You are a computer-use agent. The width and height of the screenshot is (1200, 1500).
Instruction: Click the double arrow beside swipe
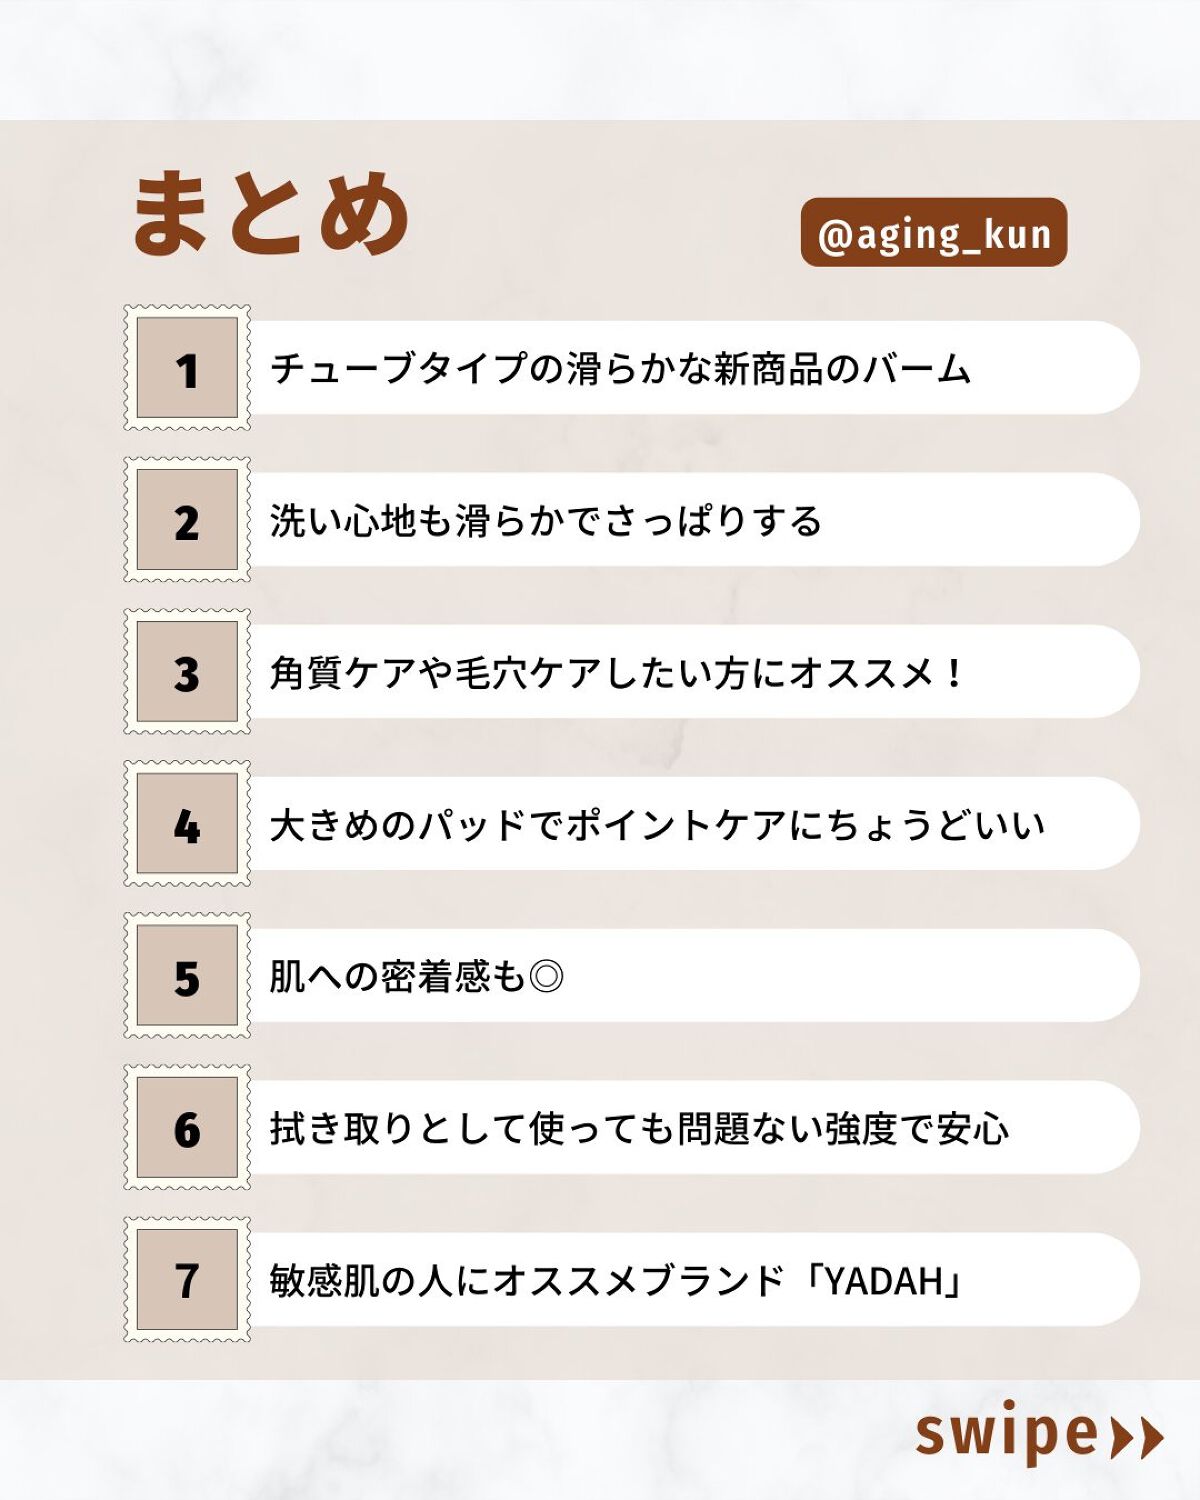pyautogui.click(x=1138, y=1438)
